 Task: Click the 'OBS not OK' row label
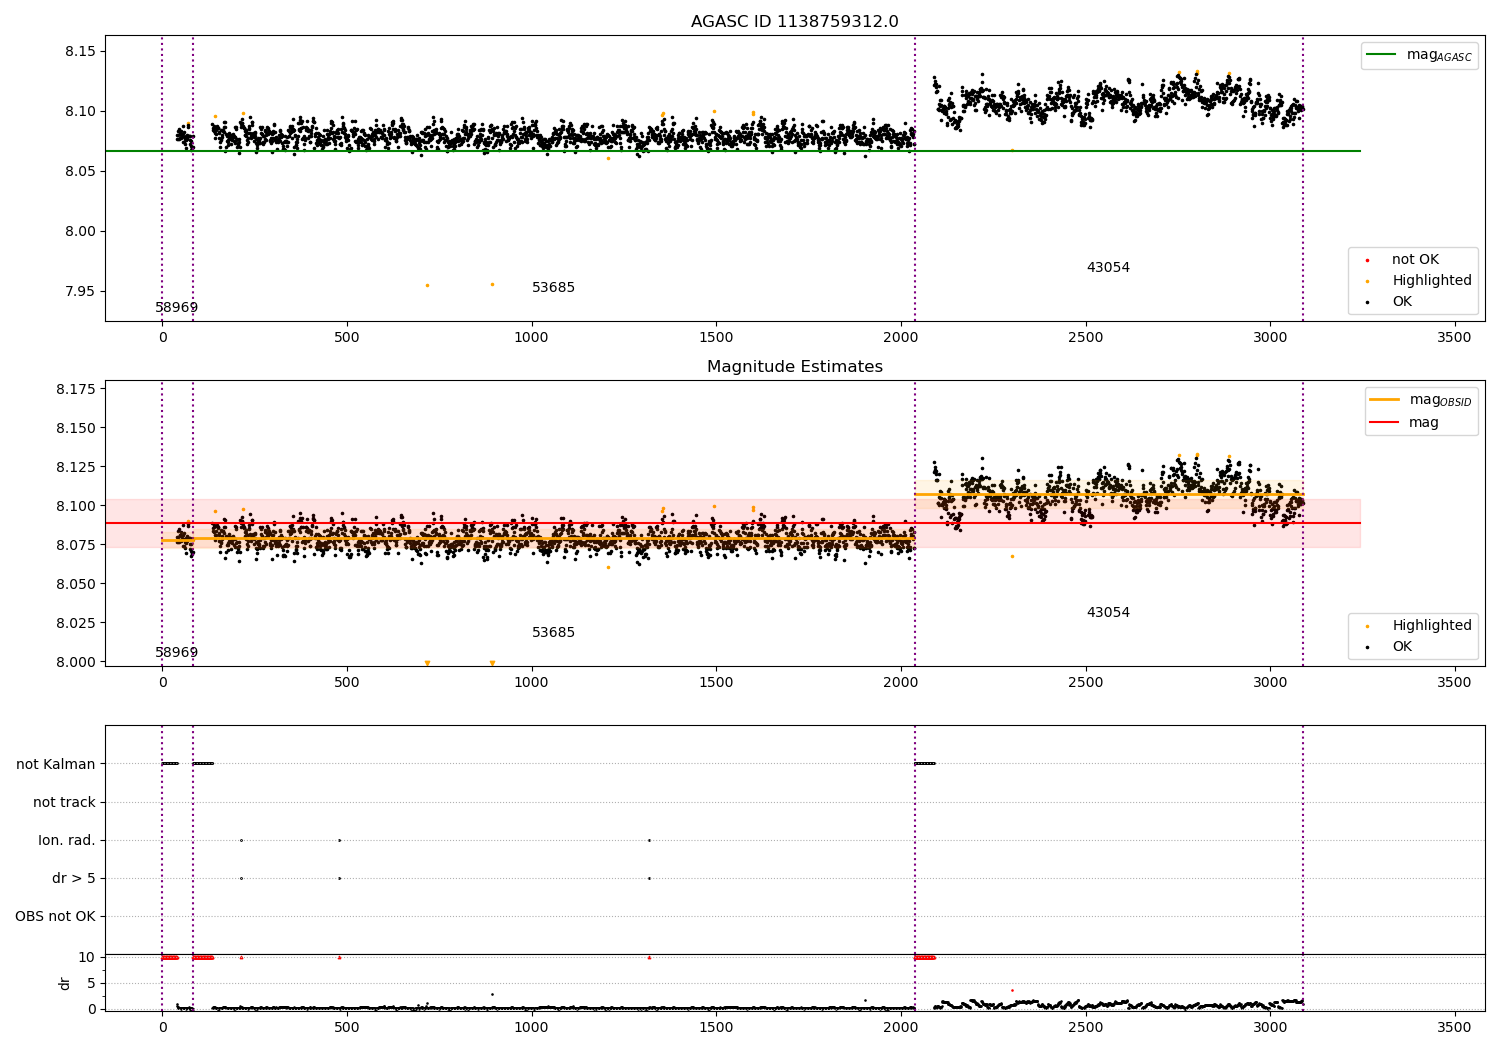click(x=55, y=916)
